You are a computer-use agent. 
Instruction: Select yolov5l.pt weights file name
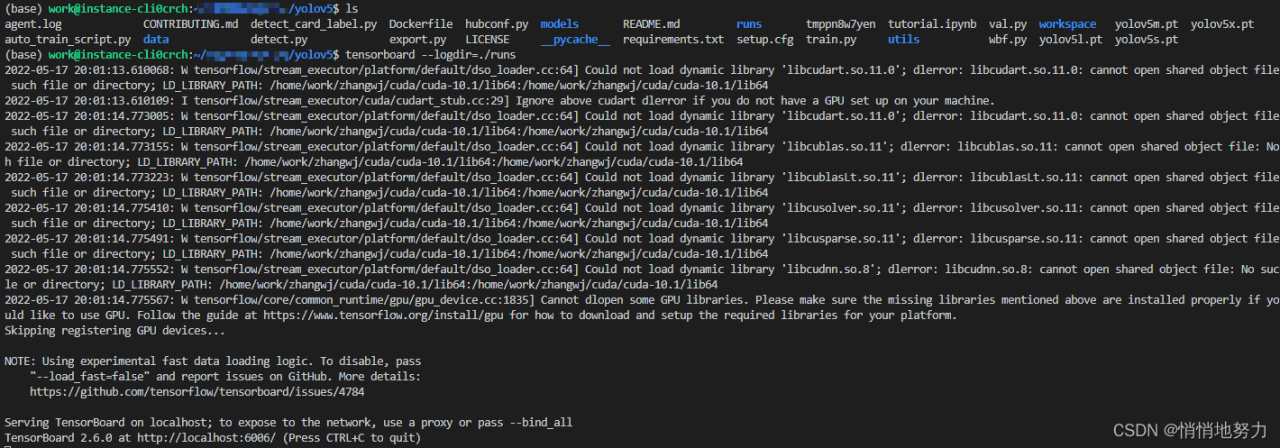[1070, 40]
